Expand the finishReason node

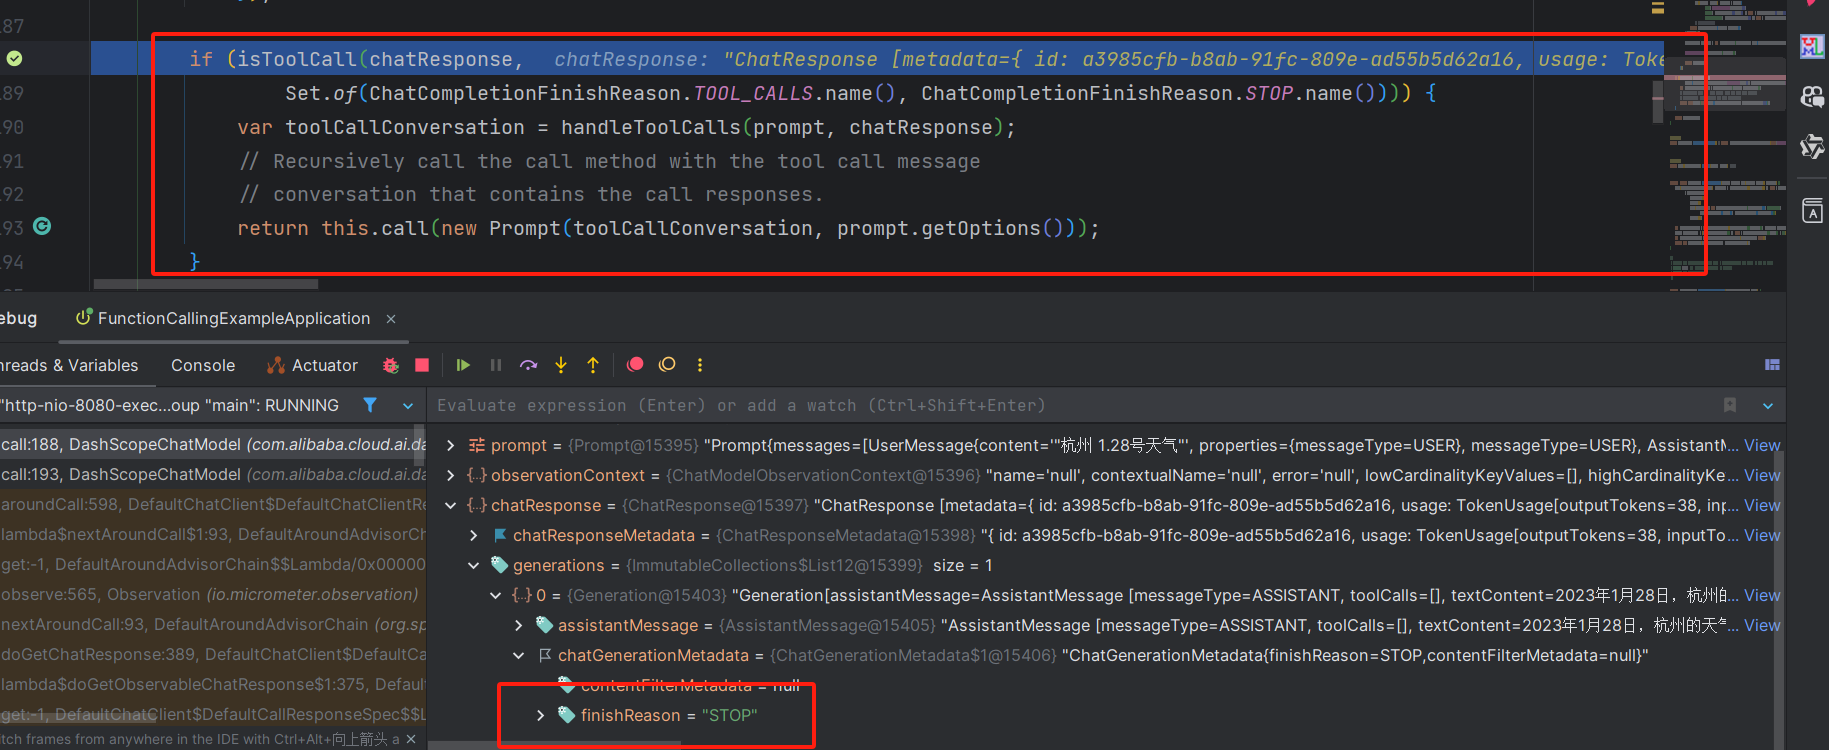pos(540,715)
